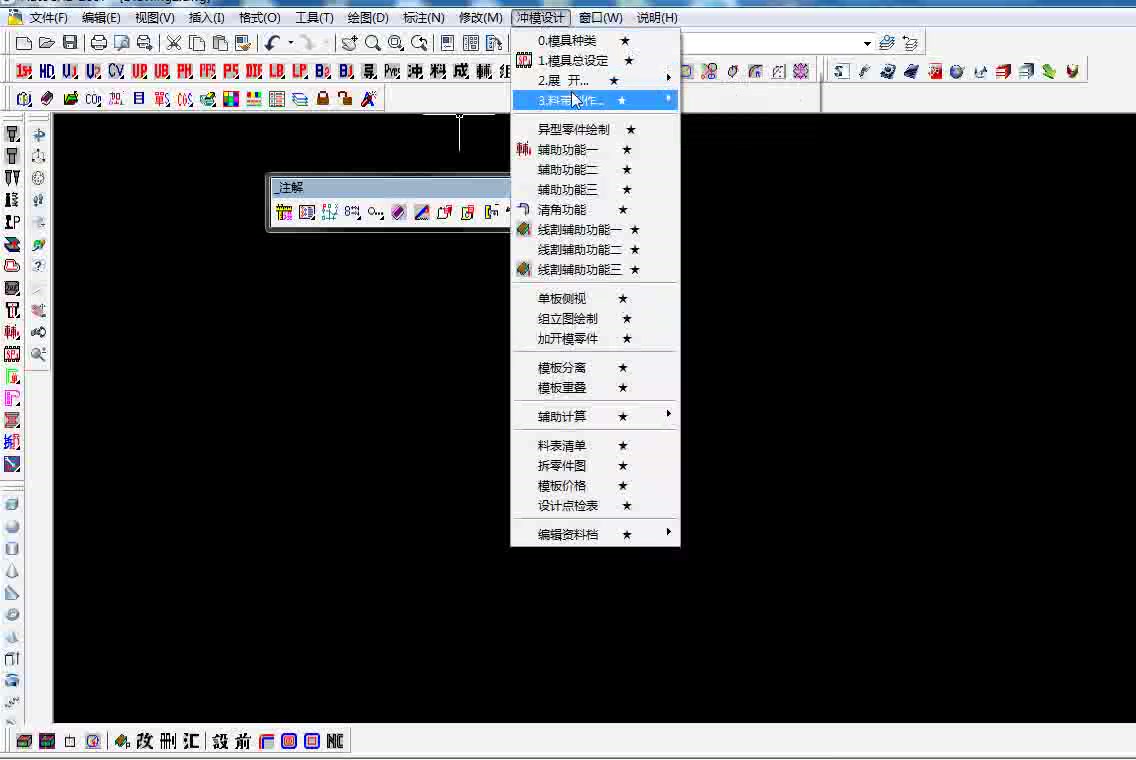
Task: Toggle the open padlock icon on the second toolbar
Action: coord(343,98)
